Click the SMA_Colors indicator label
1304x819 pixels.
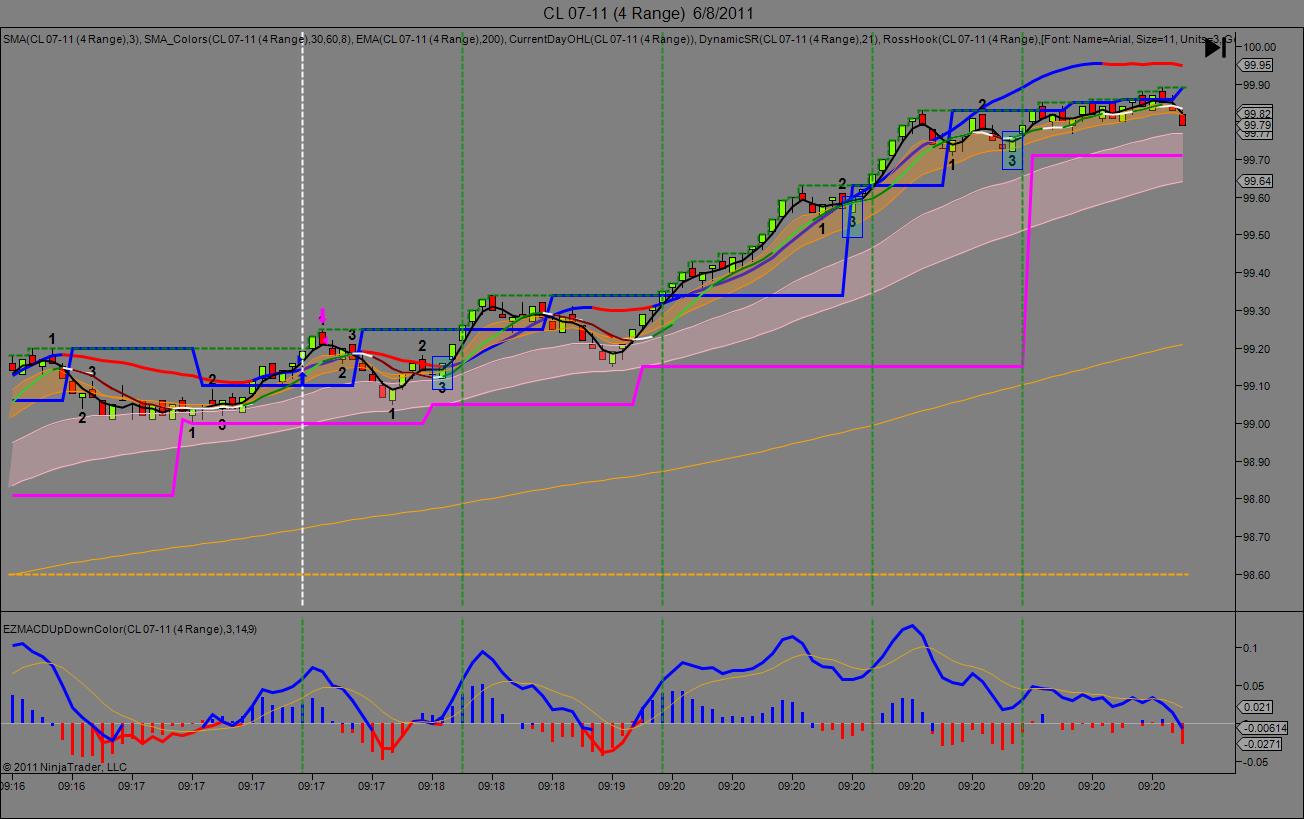pos(249,39)
